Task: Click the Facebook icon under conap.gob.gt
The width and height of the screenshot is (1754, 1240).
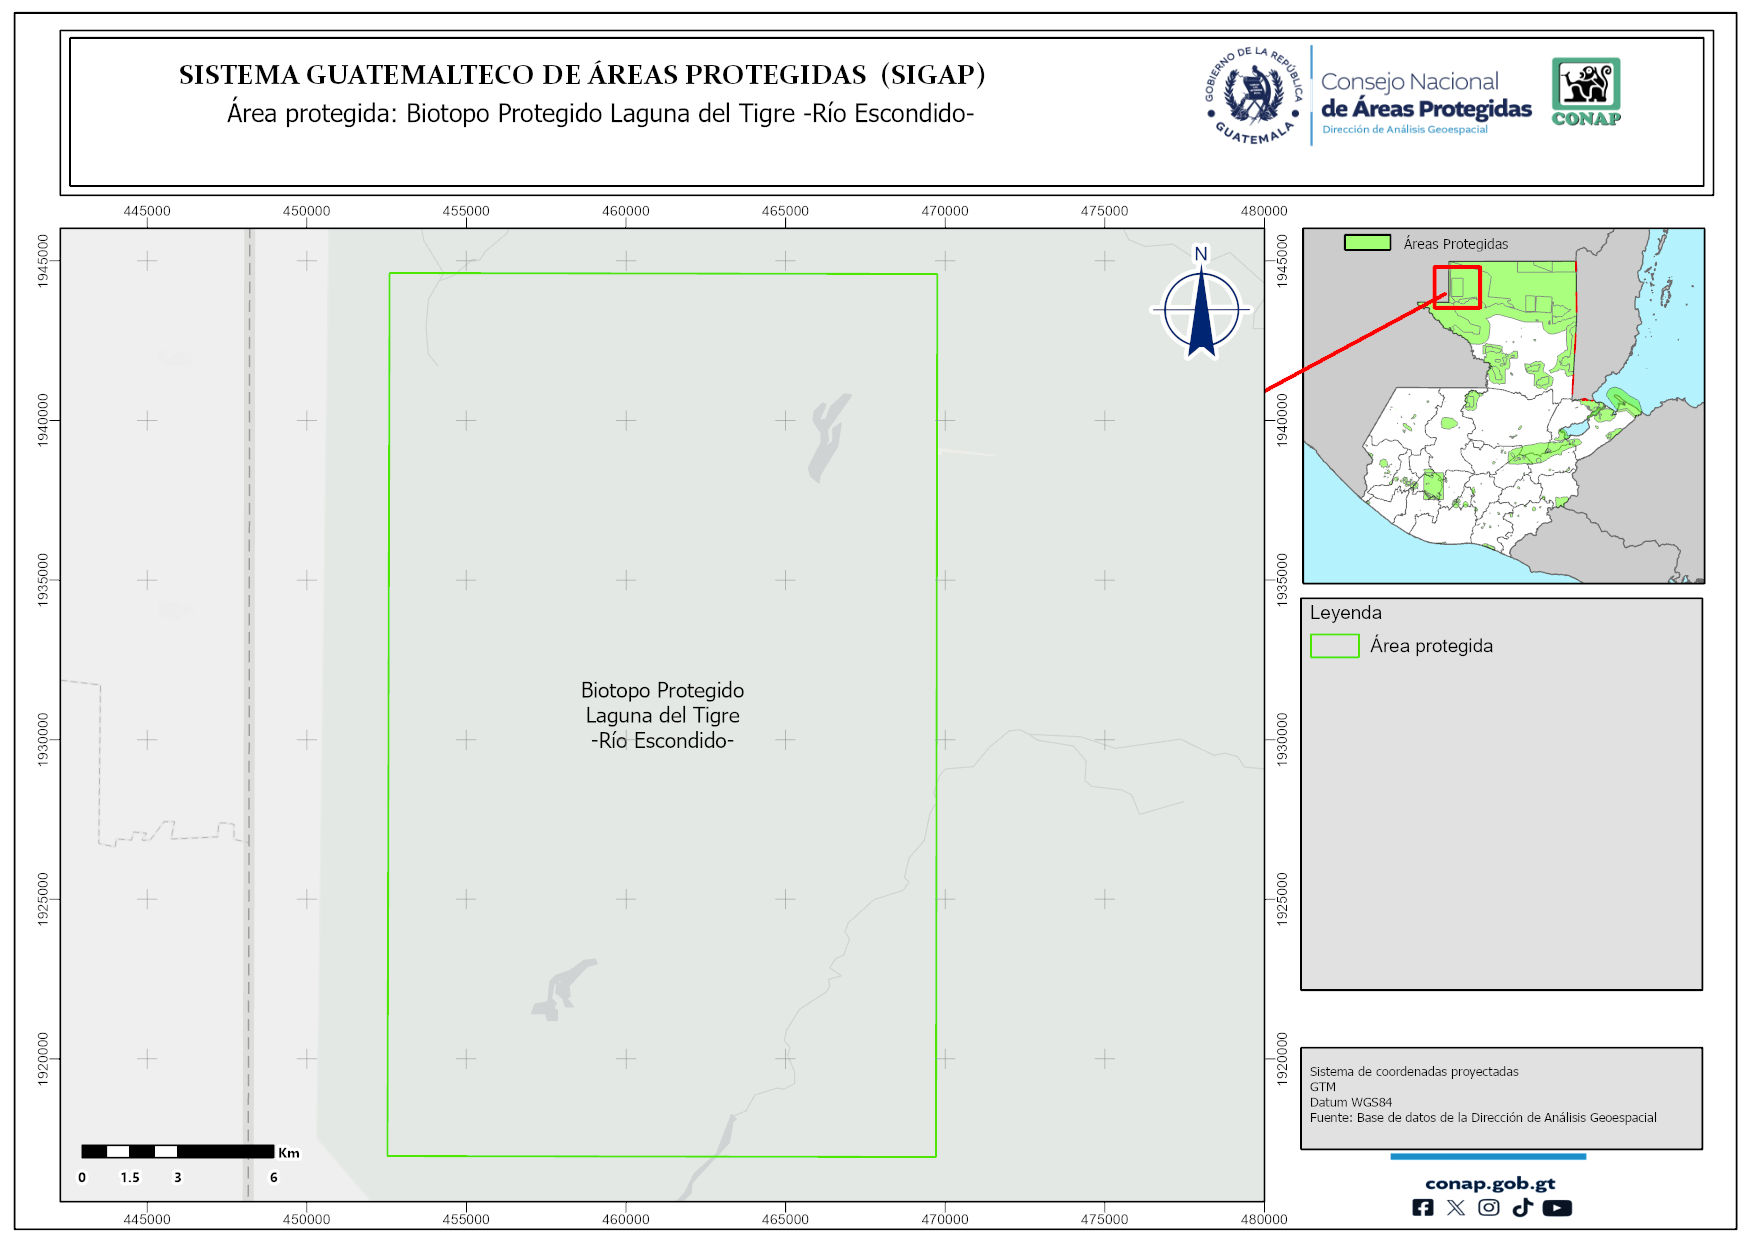Action: [1422, 1208]
